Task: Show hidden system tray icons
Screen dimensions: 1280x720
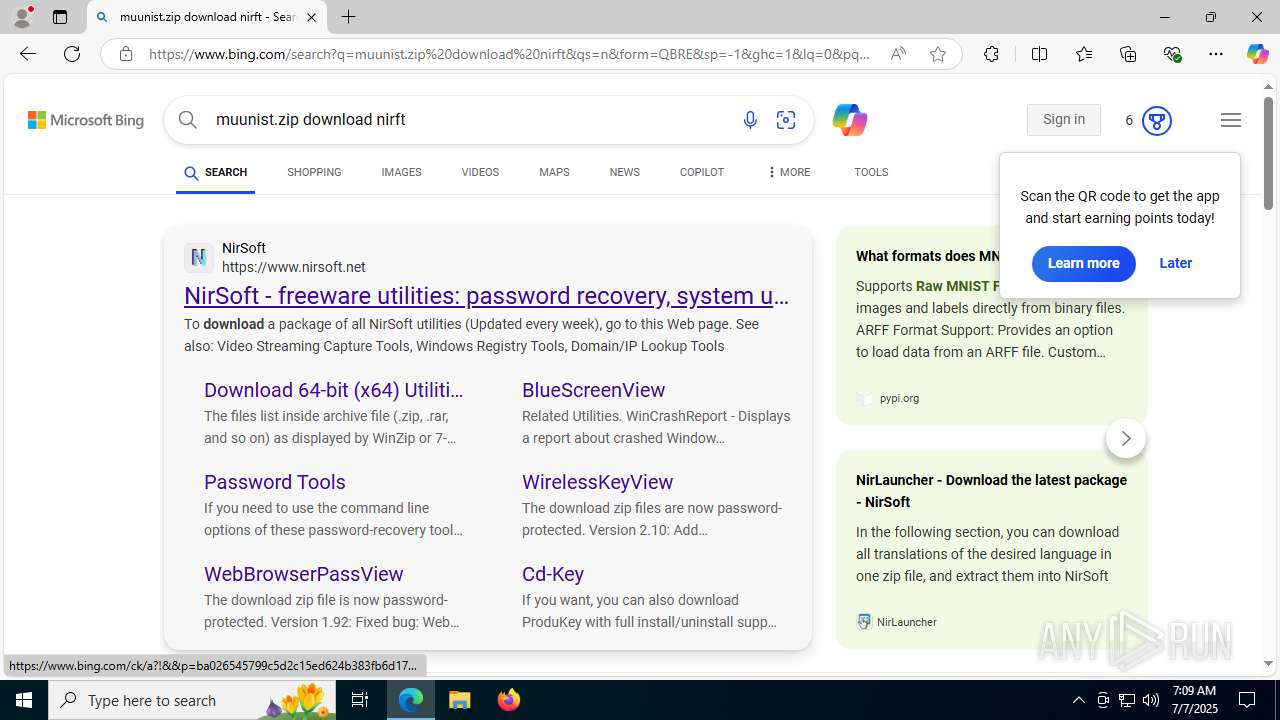Action: tap(1078, 700)
